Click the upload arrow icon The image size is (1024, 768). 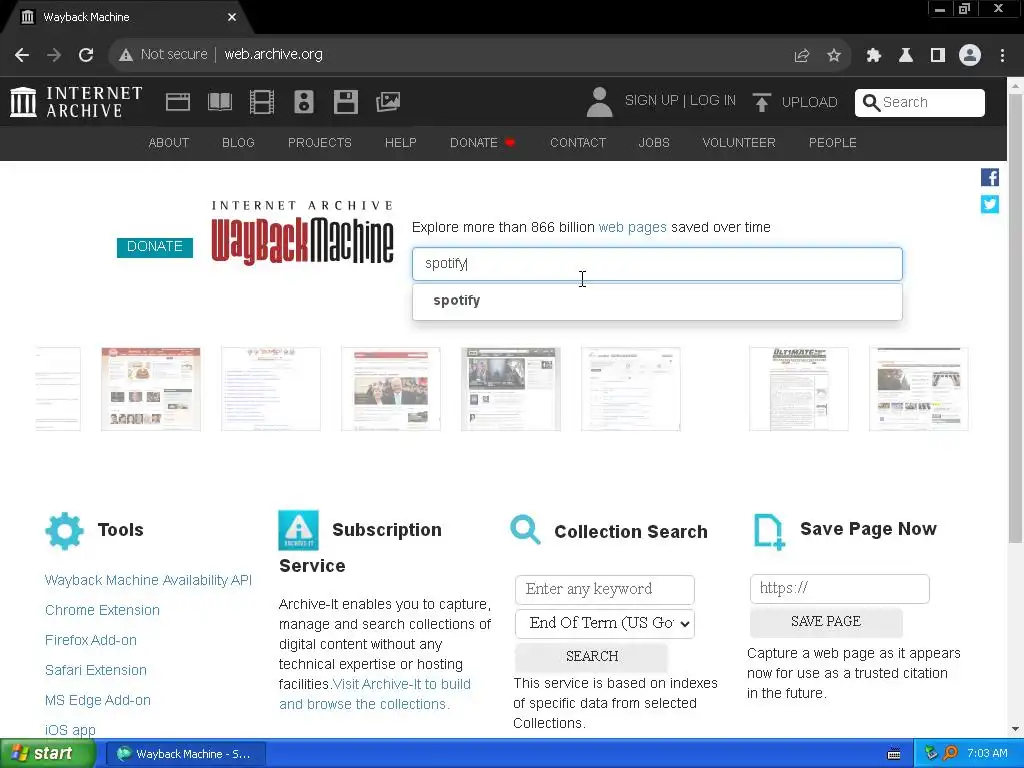(761, 102)
